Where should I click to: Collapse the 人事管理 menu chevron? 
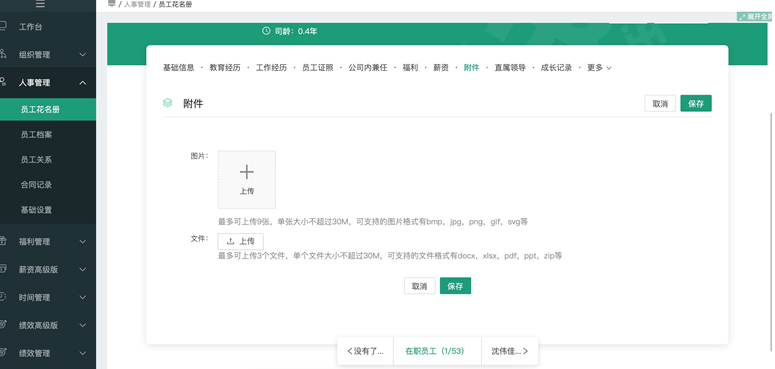click(x=83, y=82)
